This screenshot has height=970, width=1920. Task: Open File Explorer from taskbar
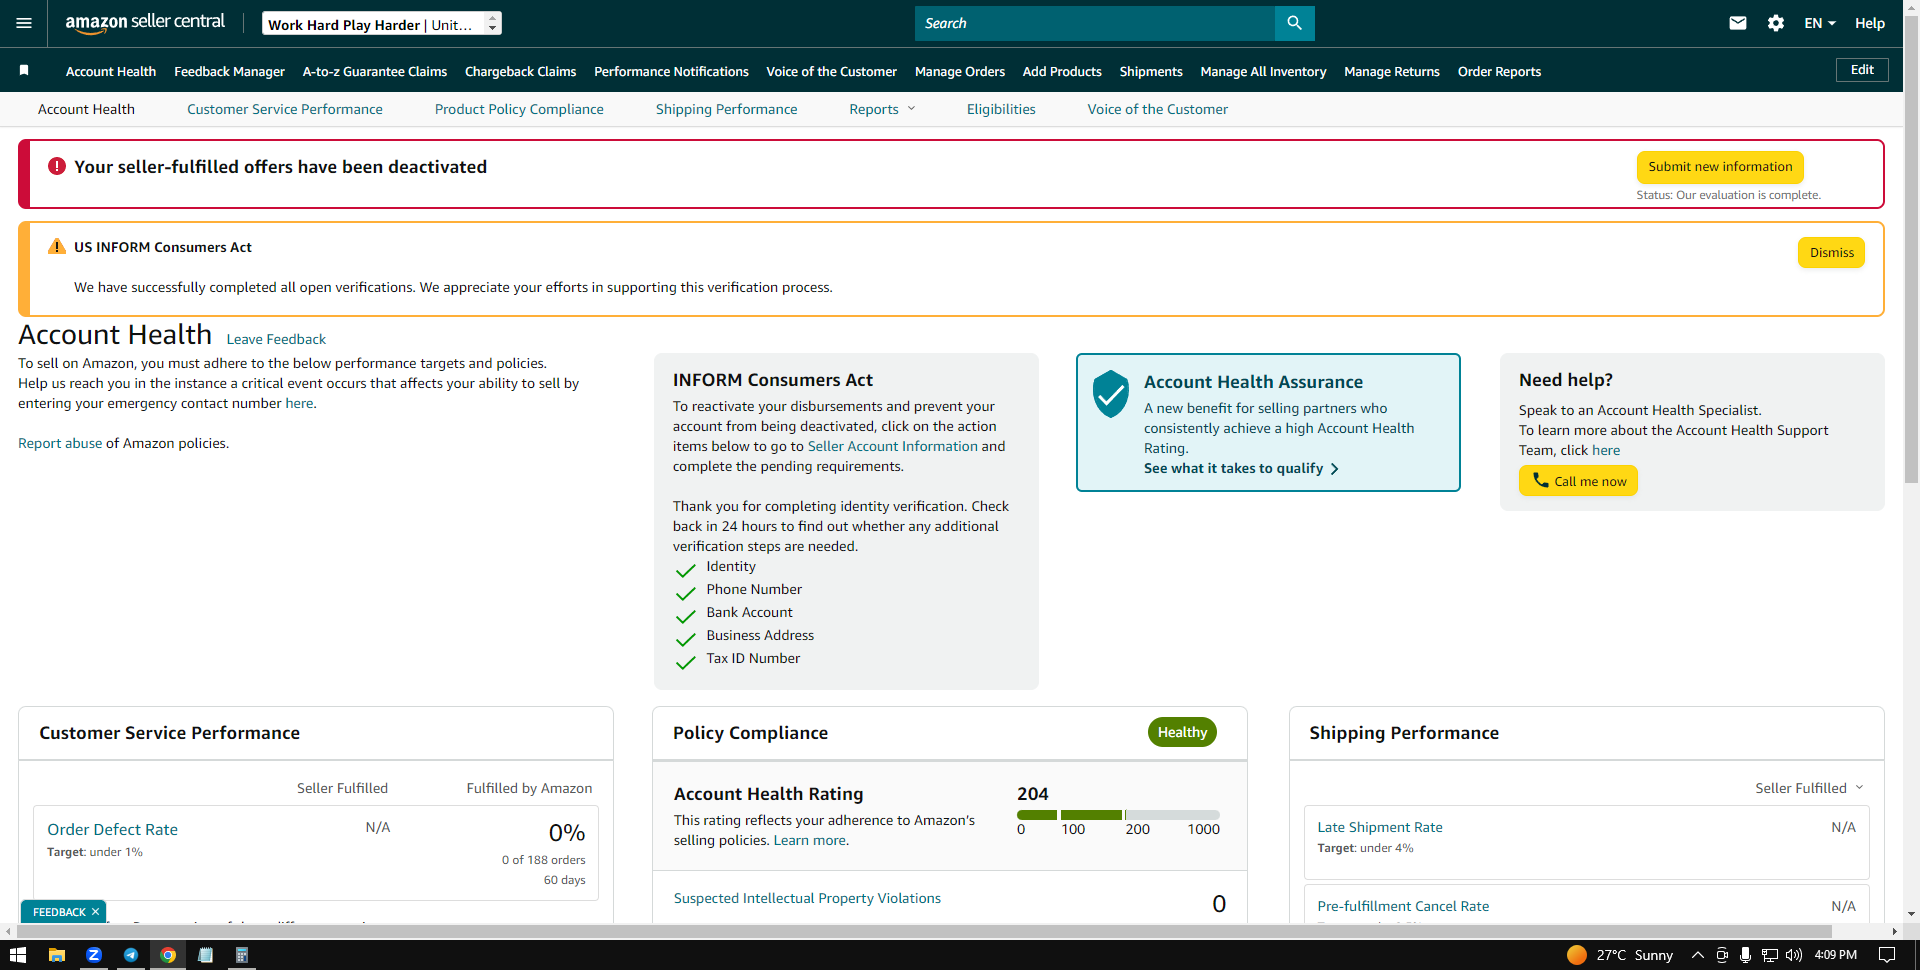57,955
